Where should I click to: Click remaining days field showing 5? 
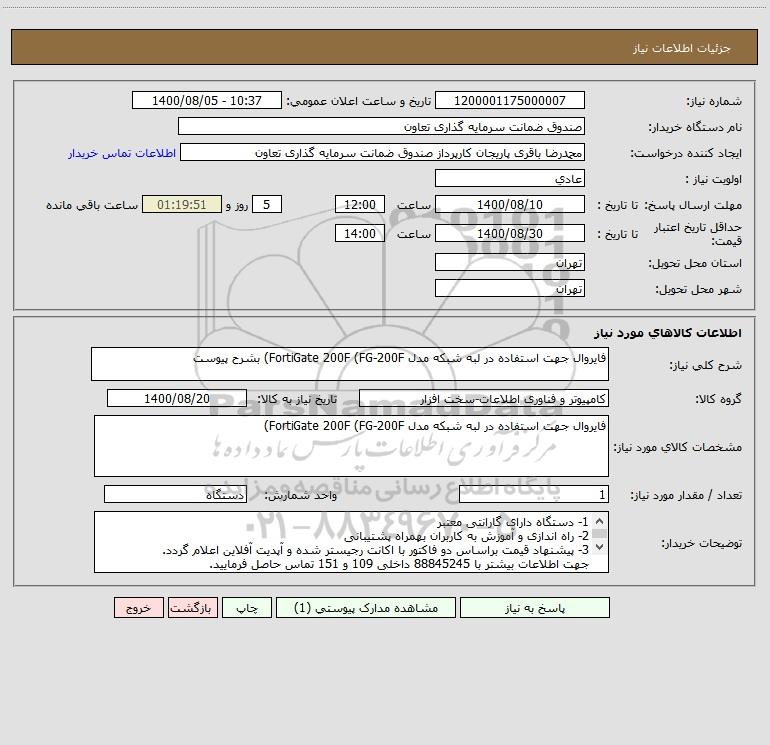[267, 204]
